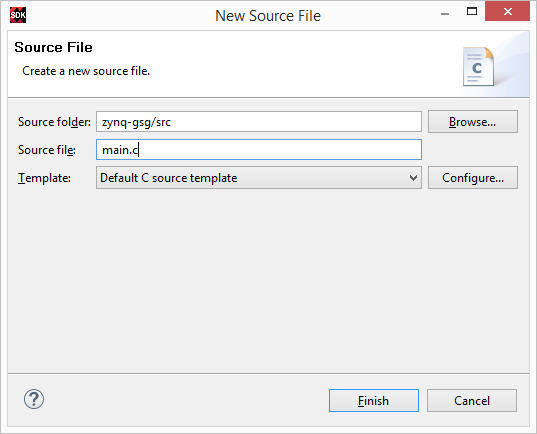
Task: Click the C source file wizard icon
Action: [x=478, y=66]
